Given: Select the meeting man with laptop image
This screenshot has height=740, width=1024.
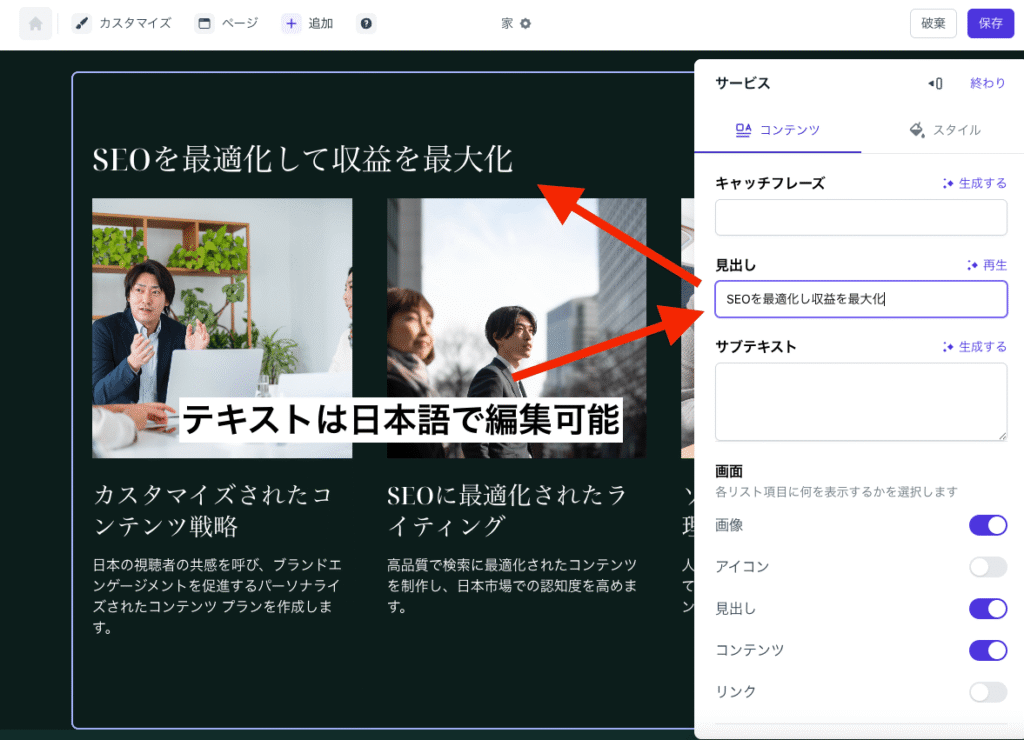Looking at the screenshot, I should point(222,328).
